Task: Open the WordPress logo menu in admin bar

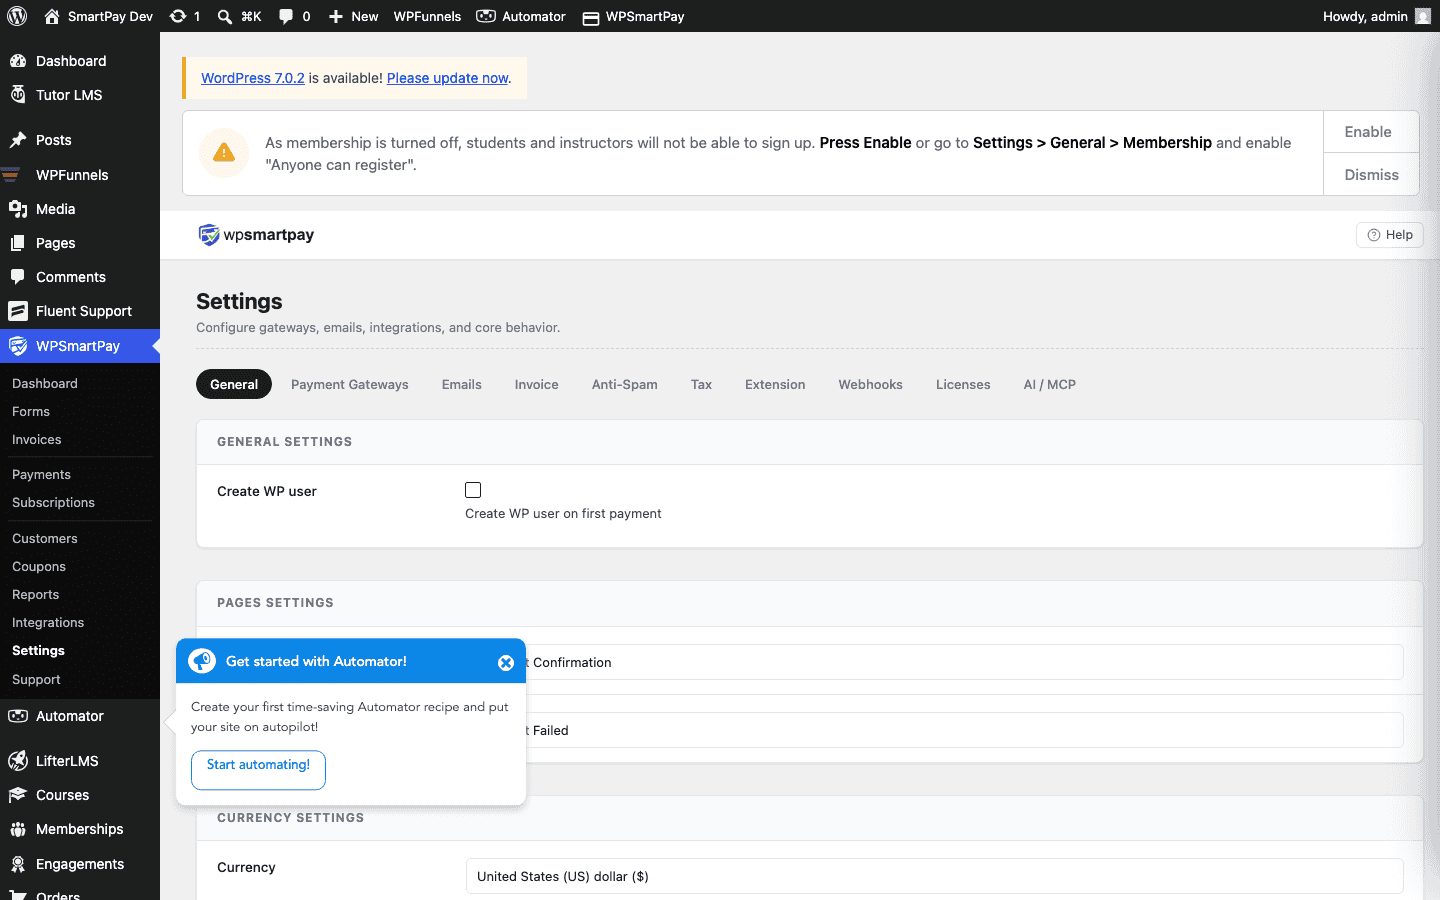Action: 17,16
